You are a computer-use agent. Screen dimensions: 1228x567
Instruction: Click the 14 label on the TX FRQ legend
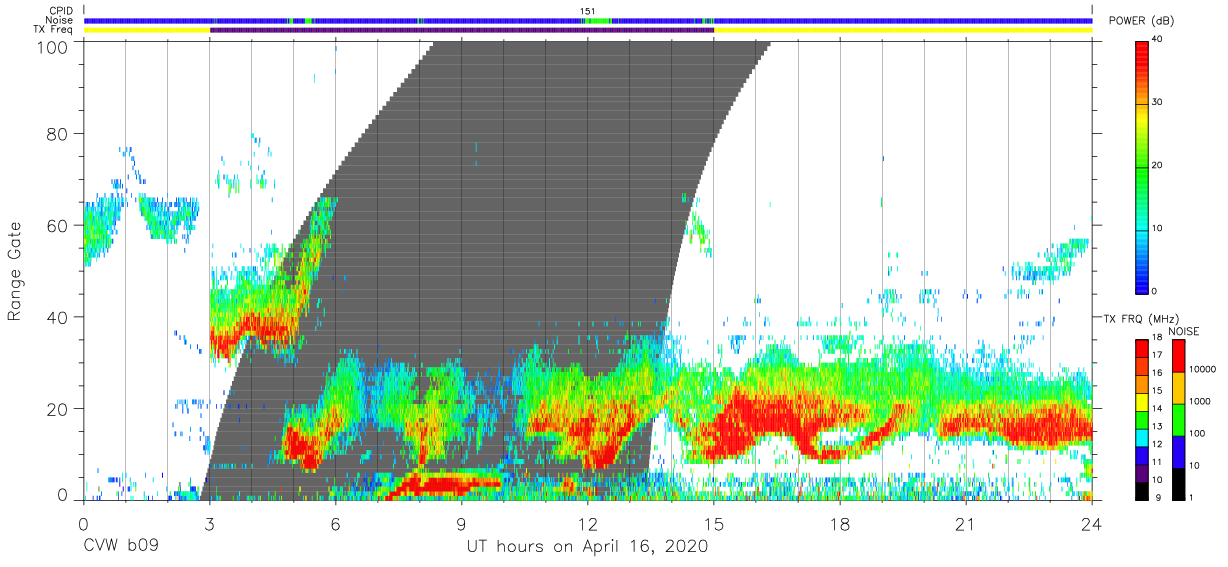point(1158,410)
